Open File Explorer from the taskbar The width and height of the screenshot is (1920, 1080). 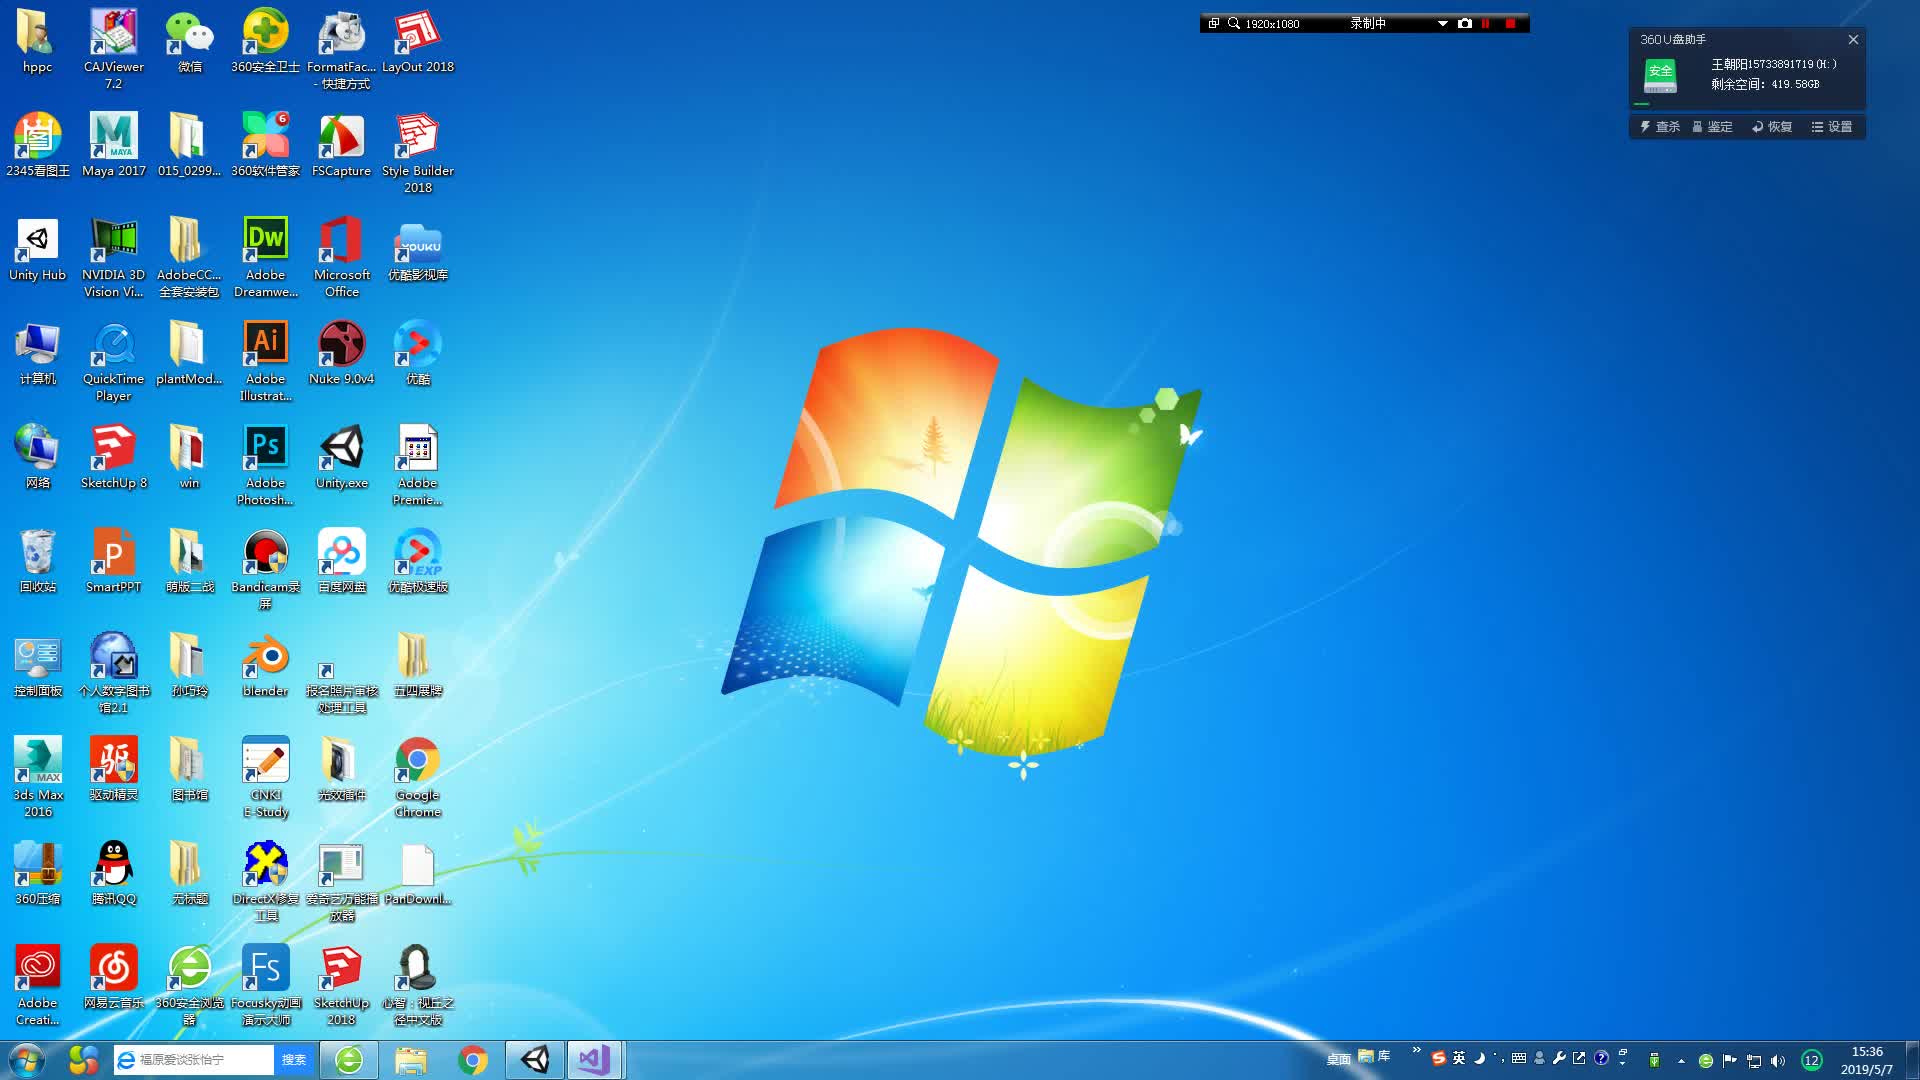point(410,1060)
